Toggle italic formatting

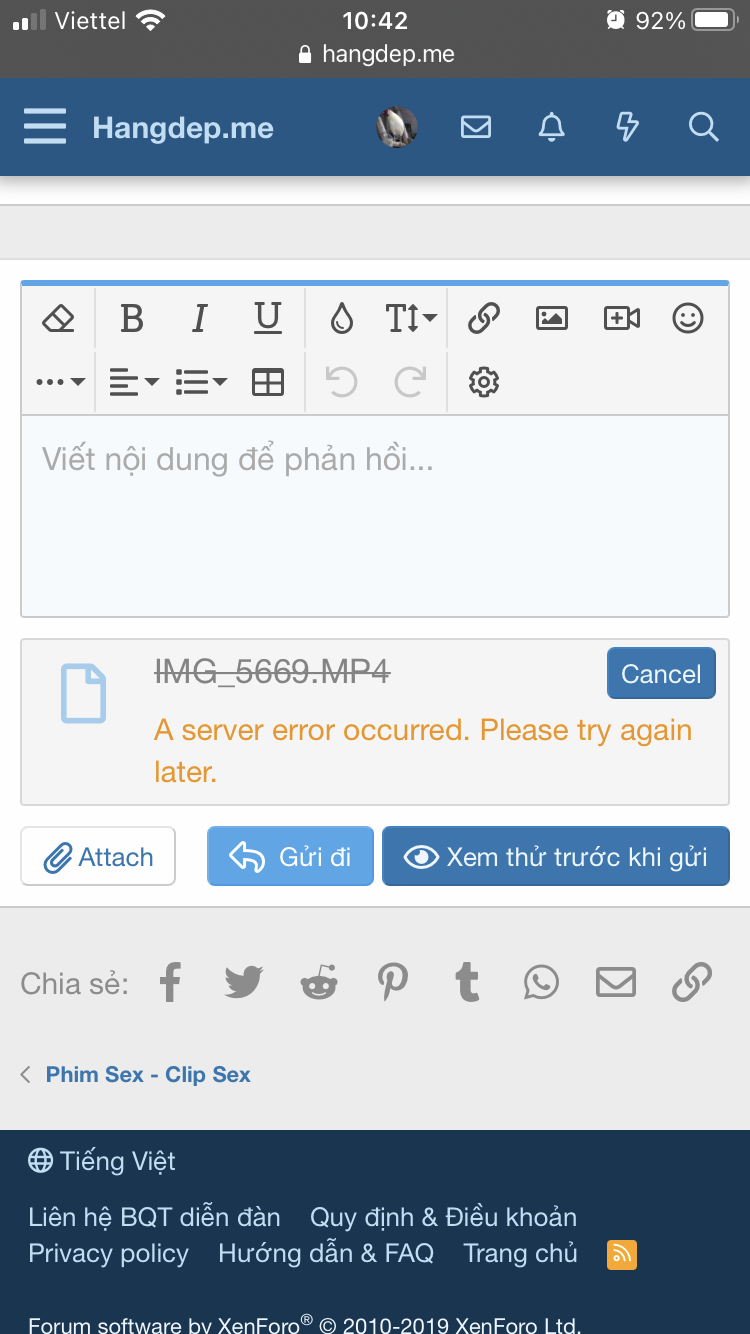(199, 319)
